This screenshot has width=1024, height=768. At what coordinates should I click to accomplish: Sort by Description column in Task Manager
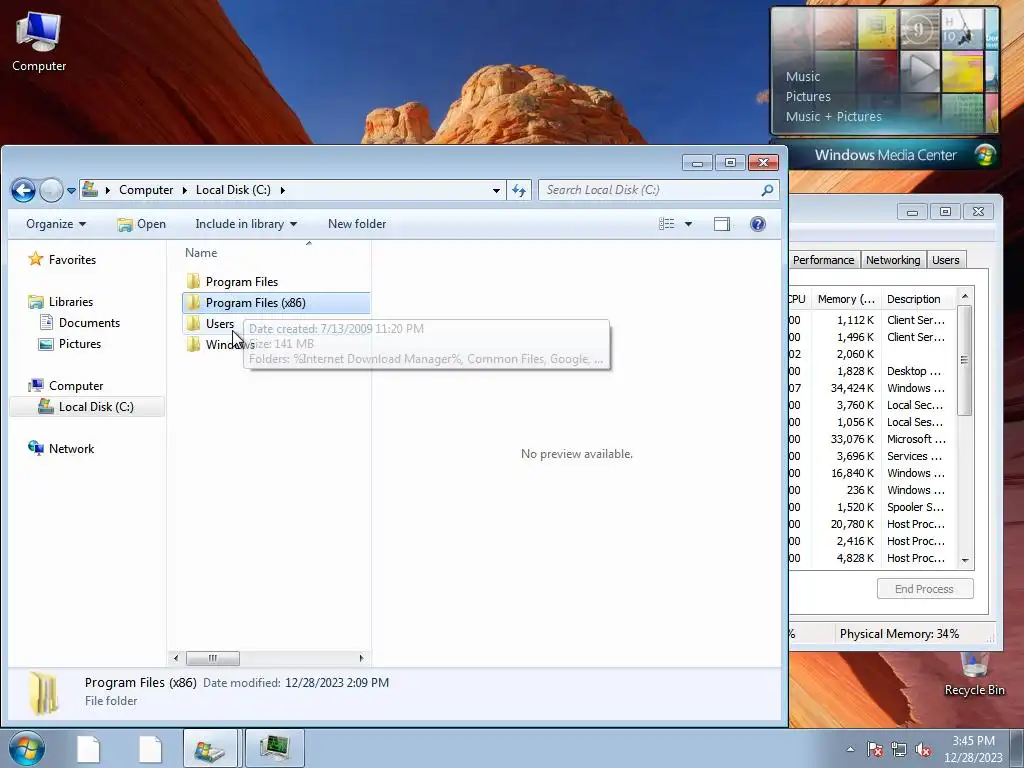coord(918,299)
